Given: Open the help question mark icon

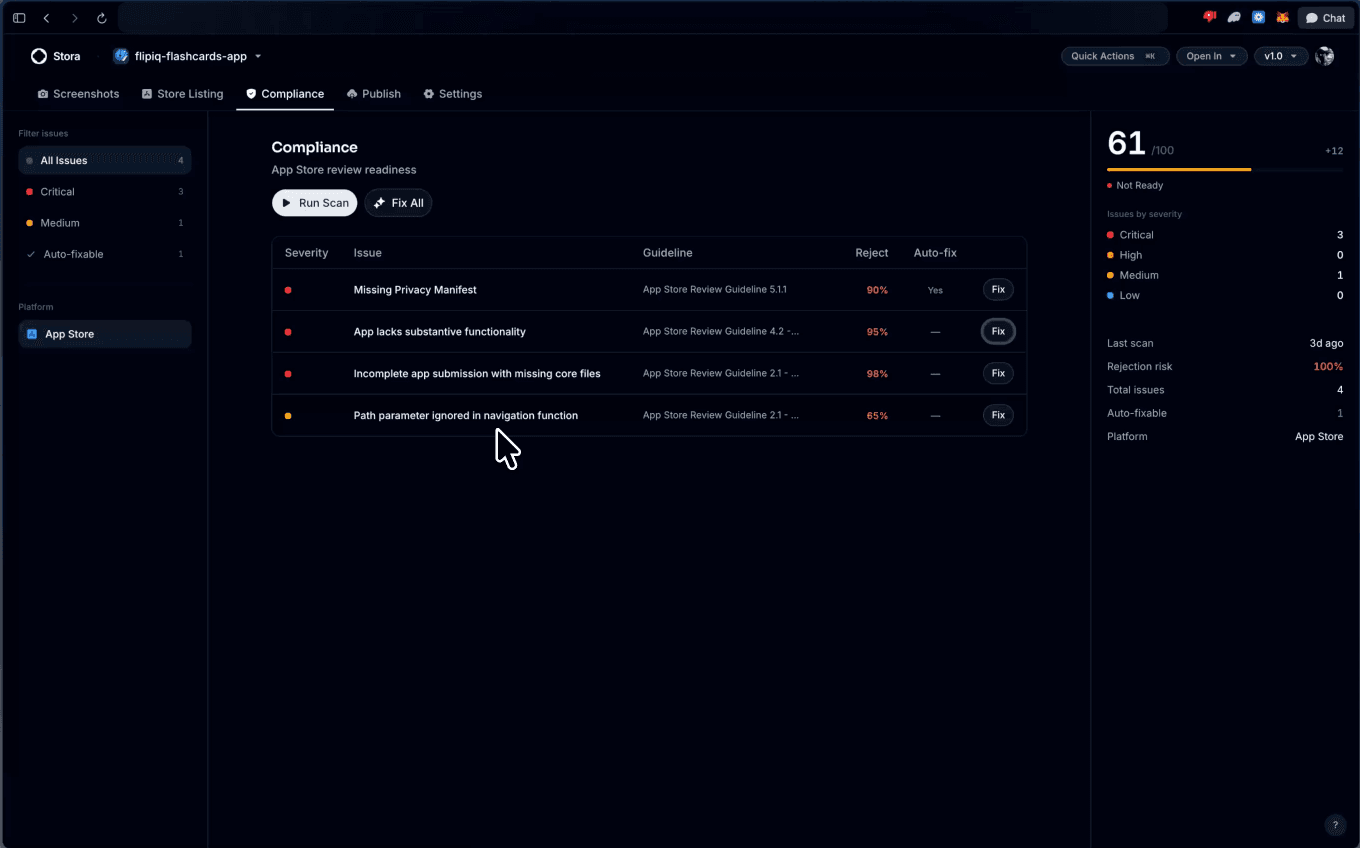Looking at the screenshot, I should click(1335, 825).
